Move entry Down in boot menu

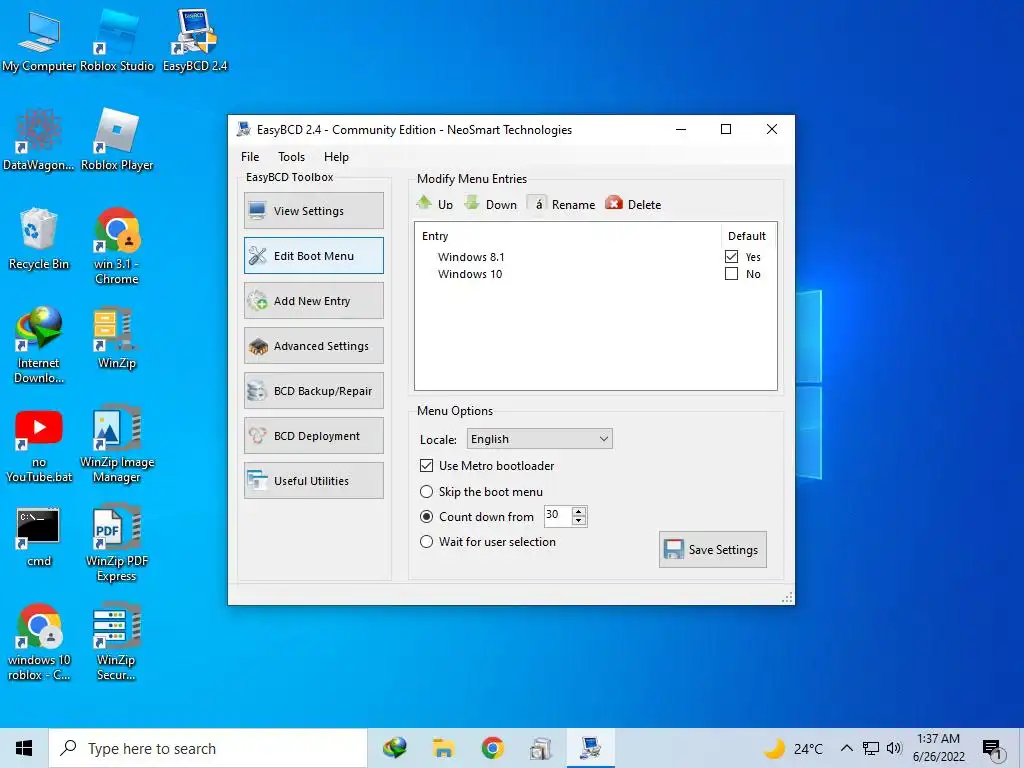(x=490, y=204)
